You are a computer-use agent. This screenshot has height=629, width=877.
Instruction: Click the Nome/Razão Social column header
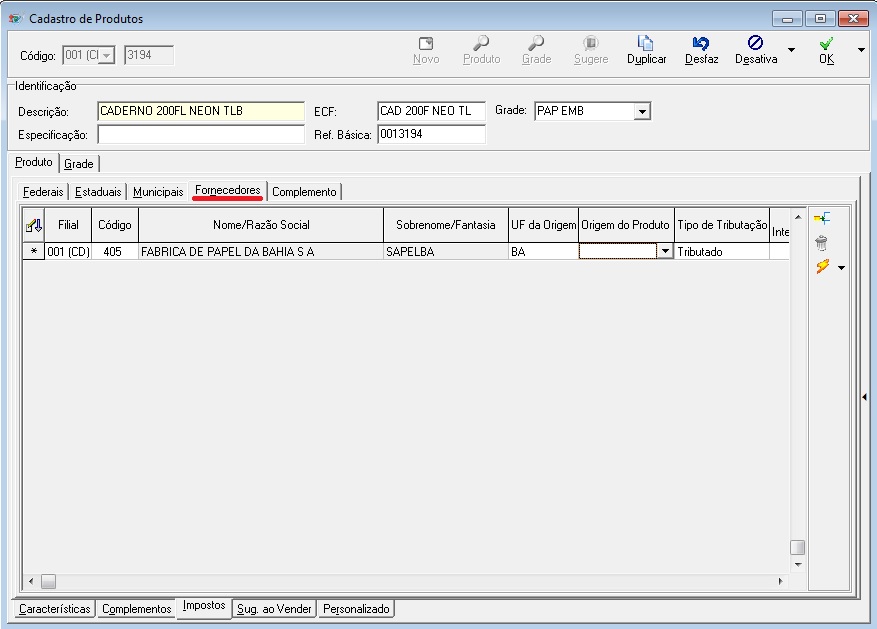click(261, 225)
